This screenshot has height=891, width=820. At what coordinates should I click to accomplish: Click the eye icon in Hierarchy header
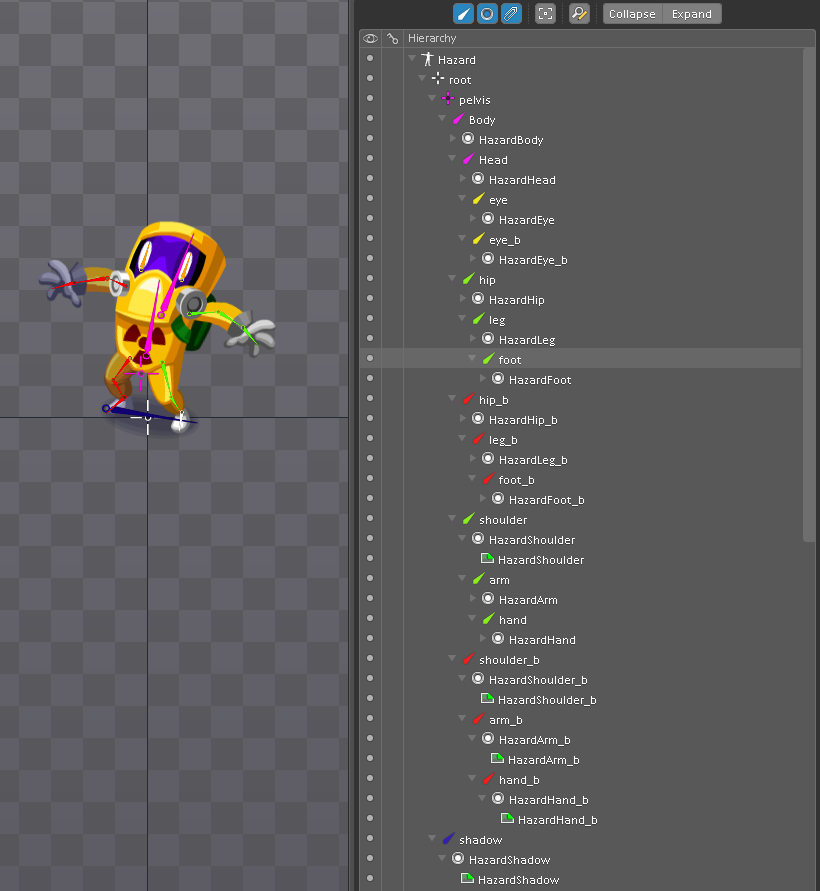tap(370, 38)
